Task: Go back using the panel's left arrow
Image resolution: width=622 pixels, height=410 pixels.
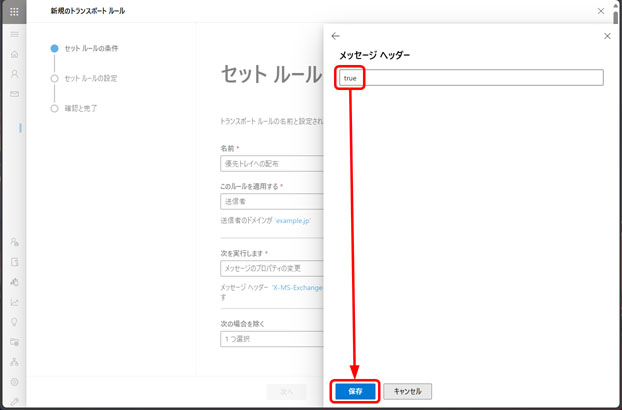Action: coord(336,36)
